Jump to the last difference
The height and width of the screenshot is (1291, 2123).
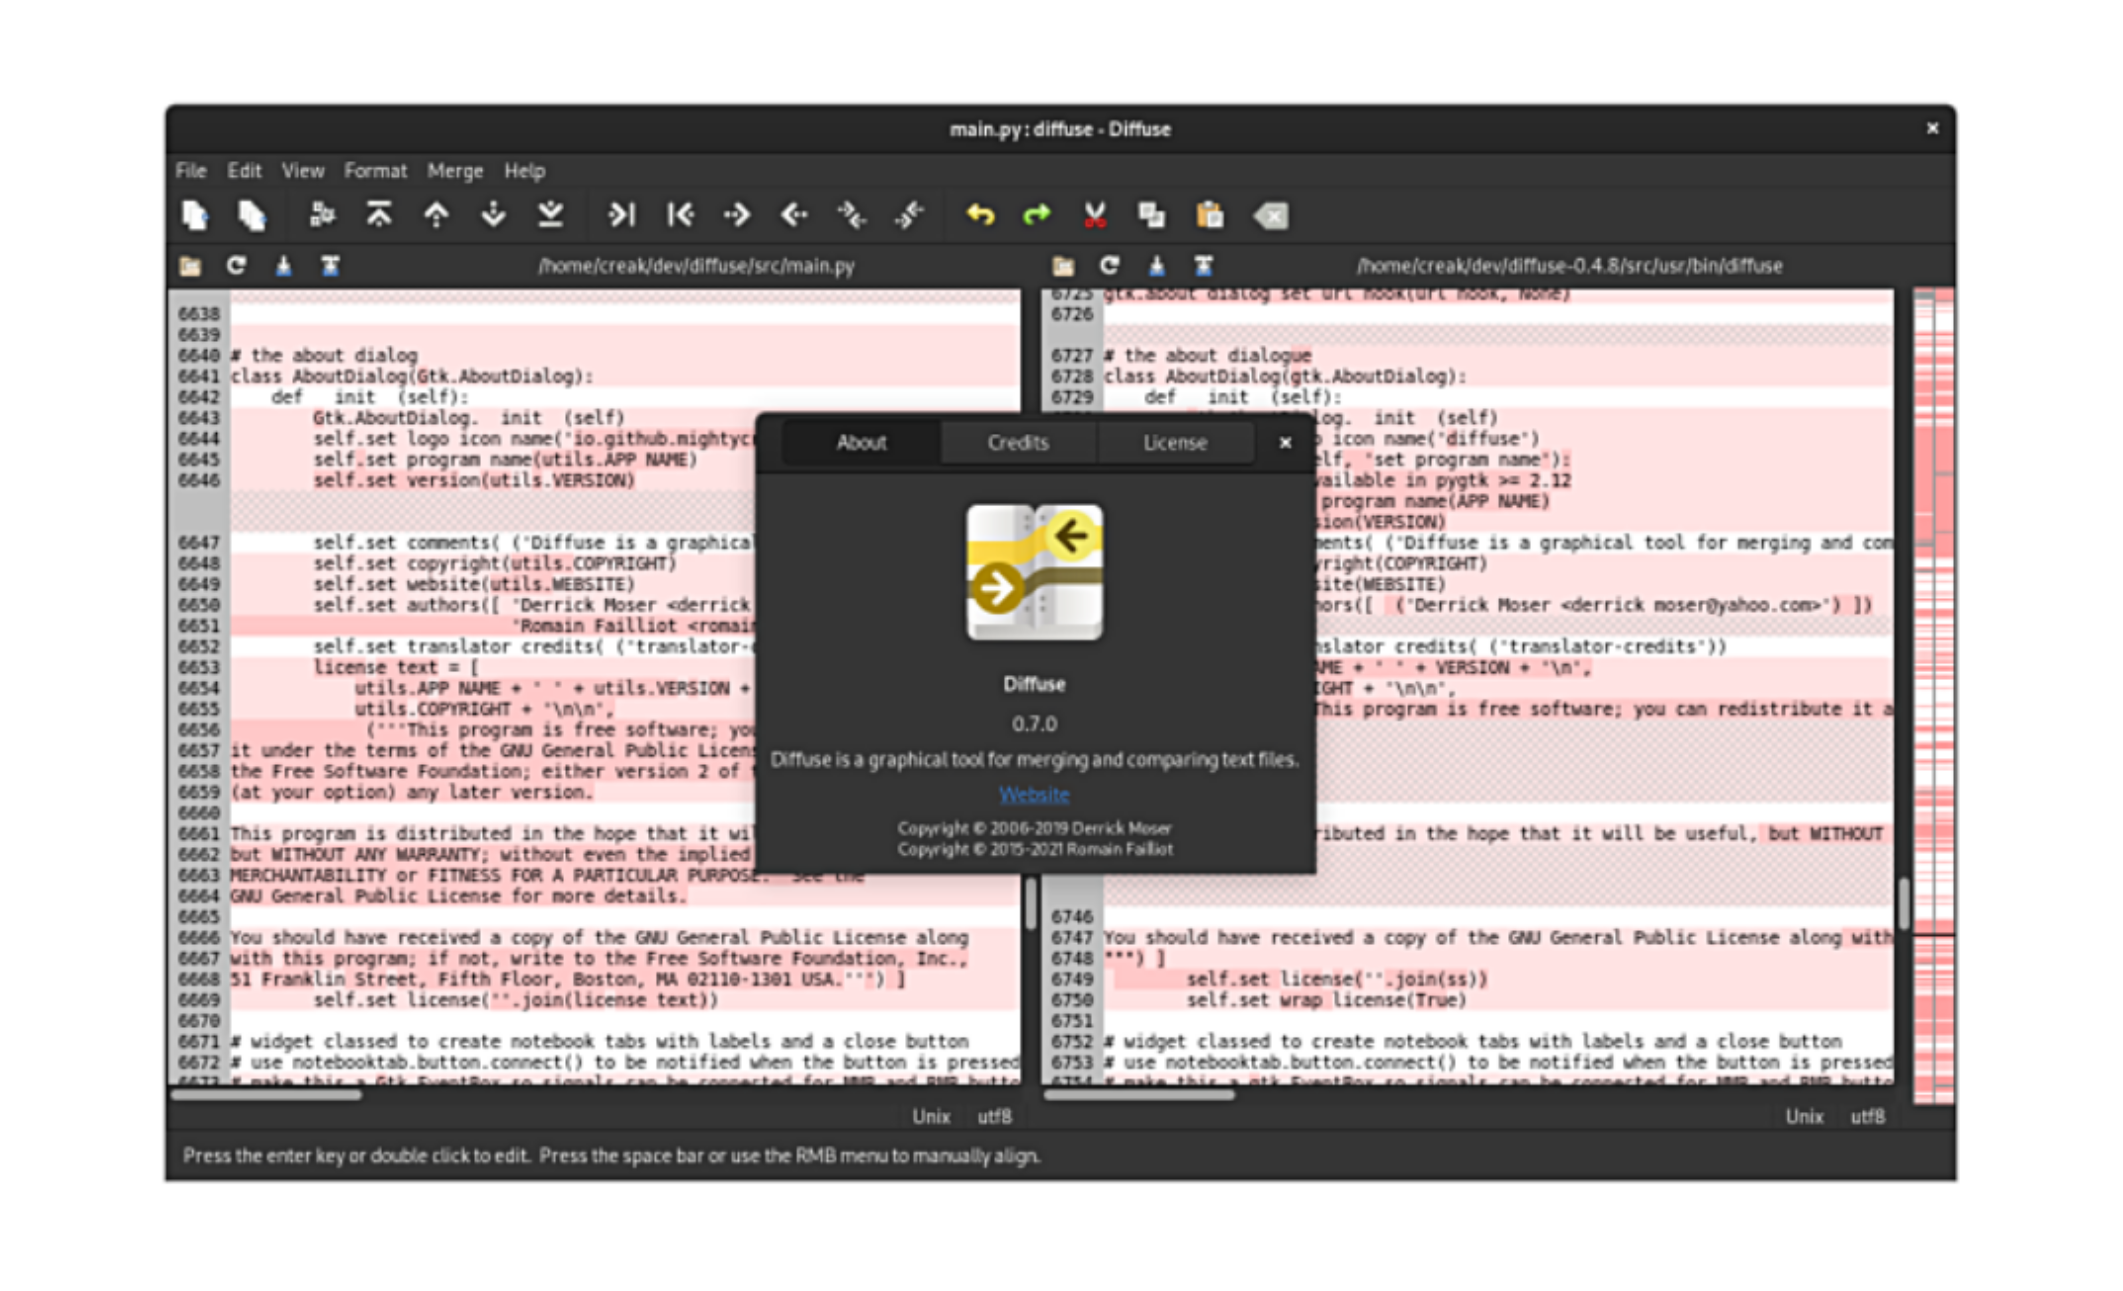(550, 215)
